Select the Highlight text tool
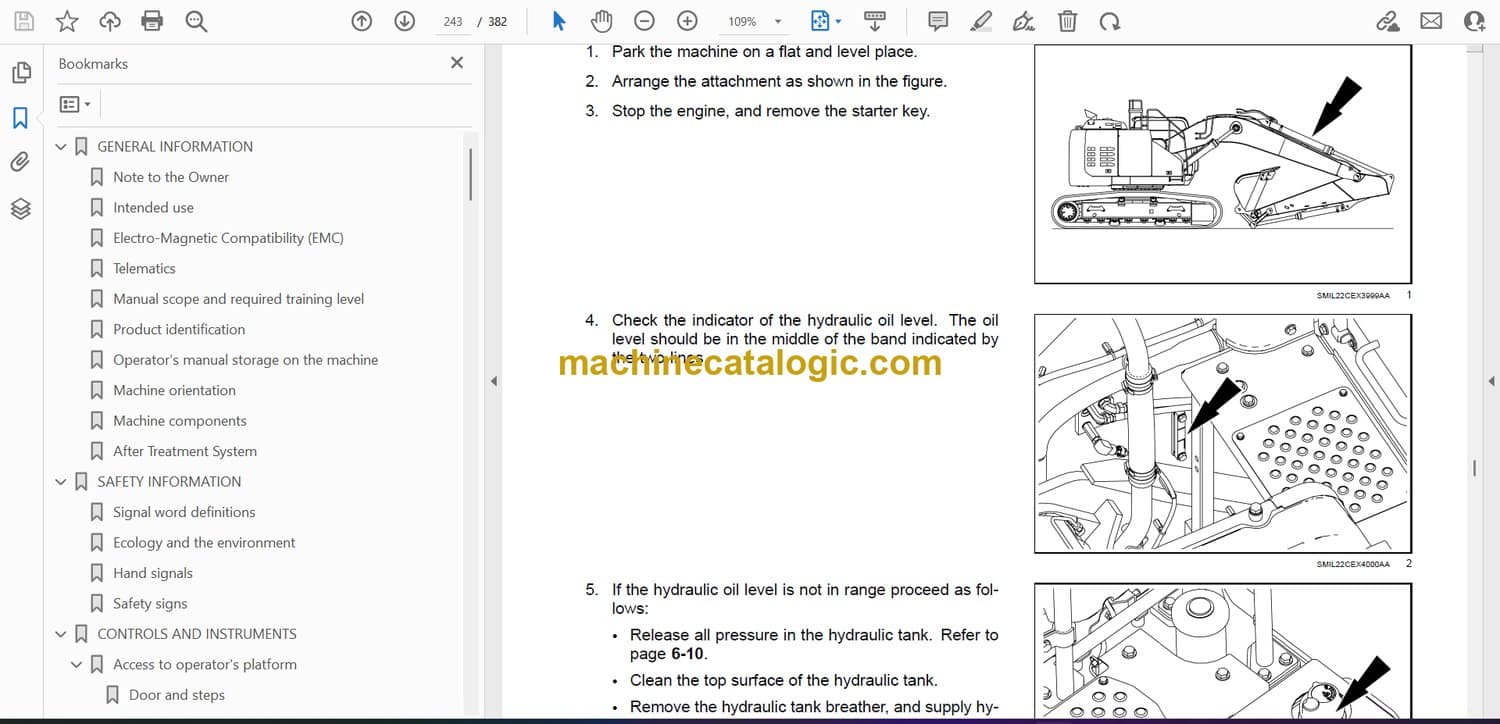Image resolution: width=1500 pixels, height=724 pixels. point(981,21)
